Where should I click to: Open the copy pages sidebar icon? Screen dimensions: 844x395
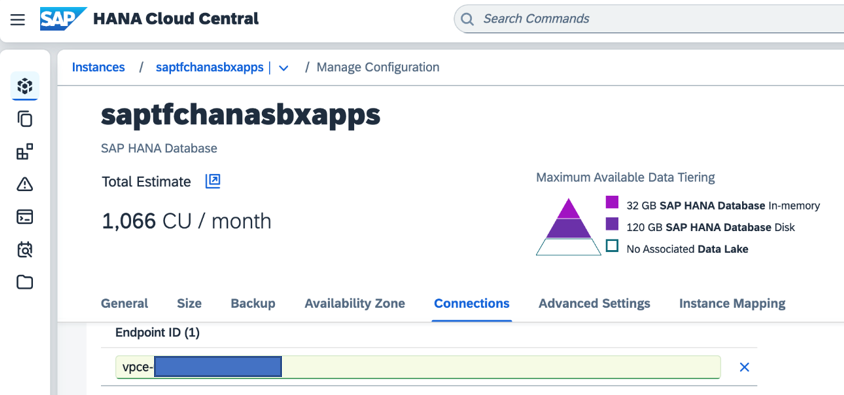pyautogui.click(x=25, y=119)
